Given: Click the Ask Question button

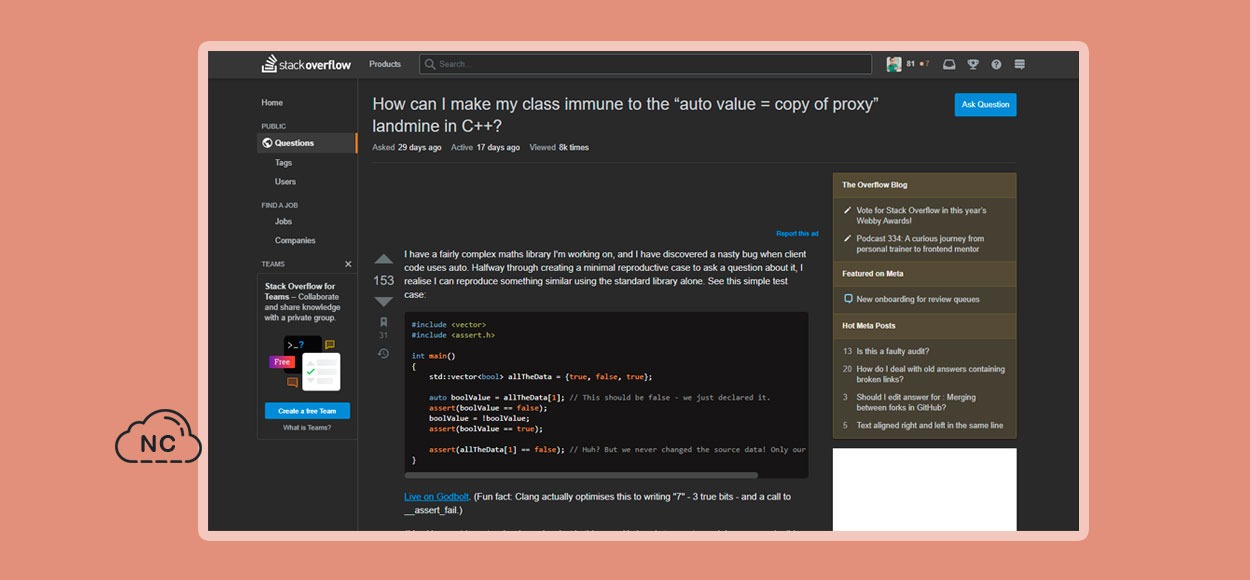Looking at the screenshot, I should [x=985, y=104].
